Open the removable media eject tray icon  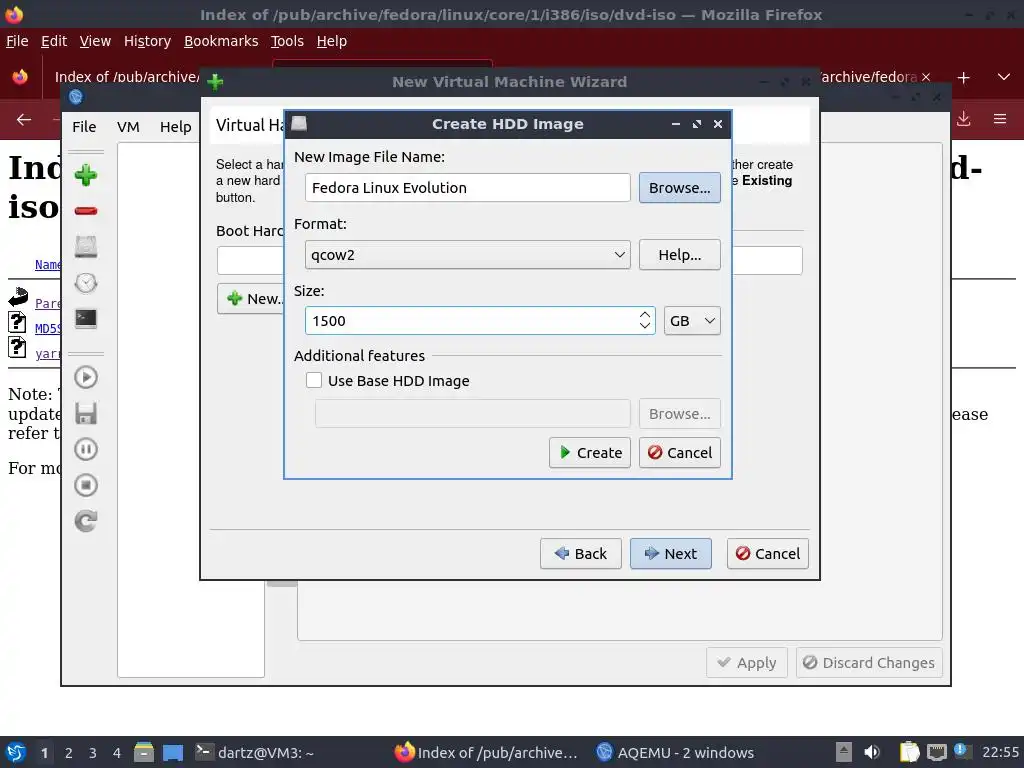844,752
